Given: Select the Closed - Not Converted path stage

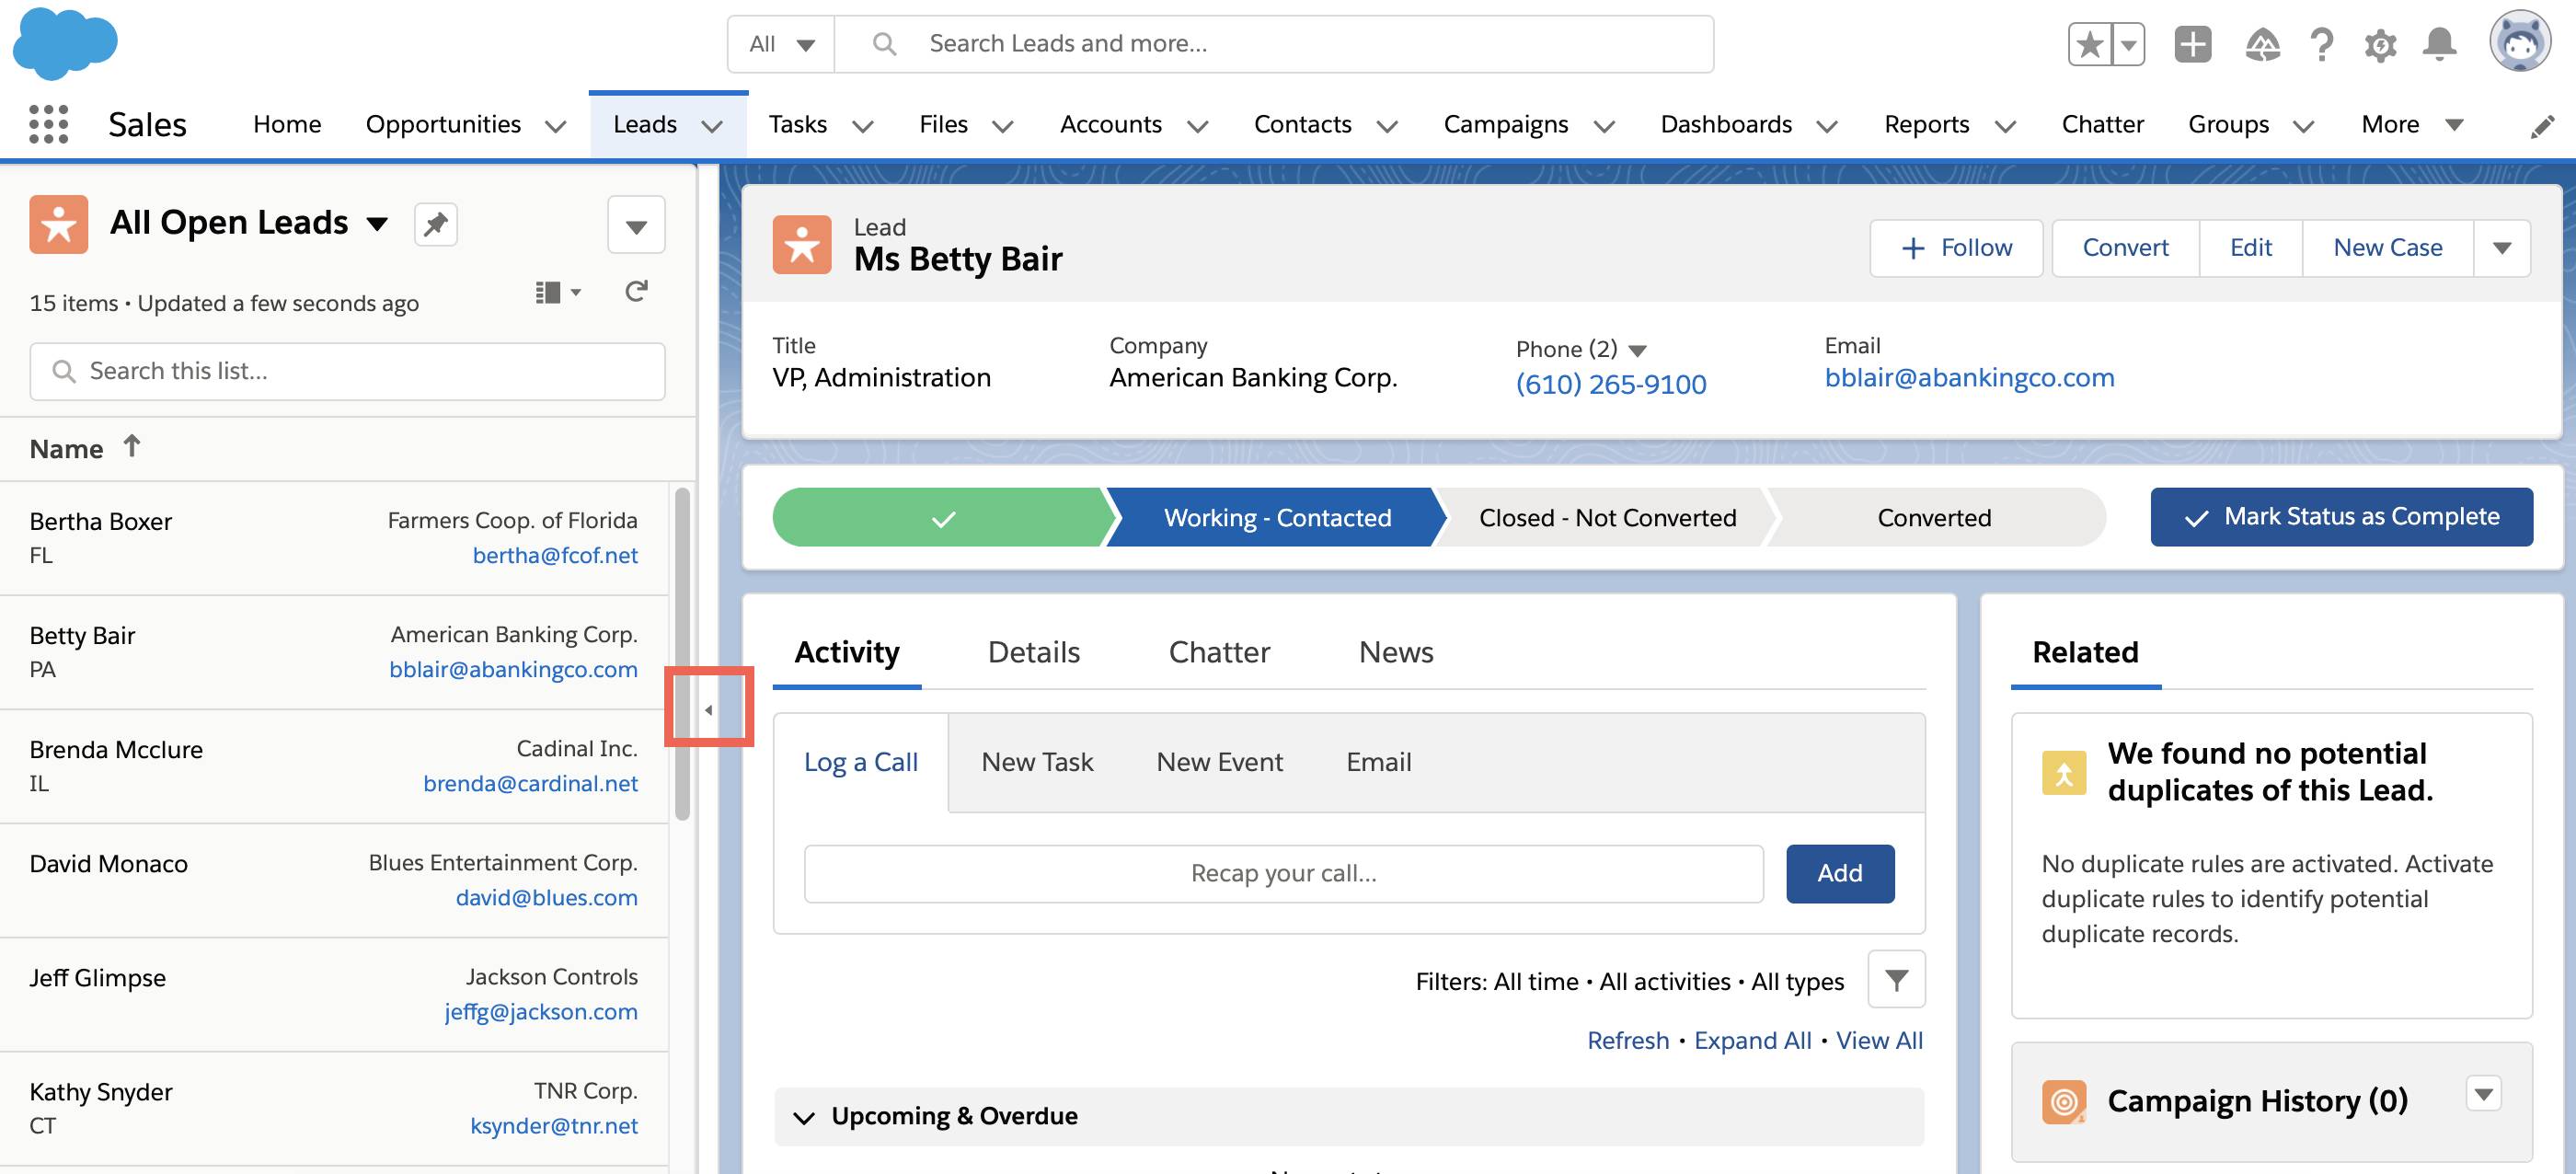Looking at the screenshot, I should [x=1607, y=518].
